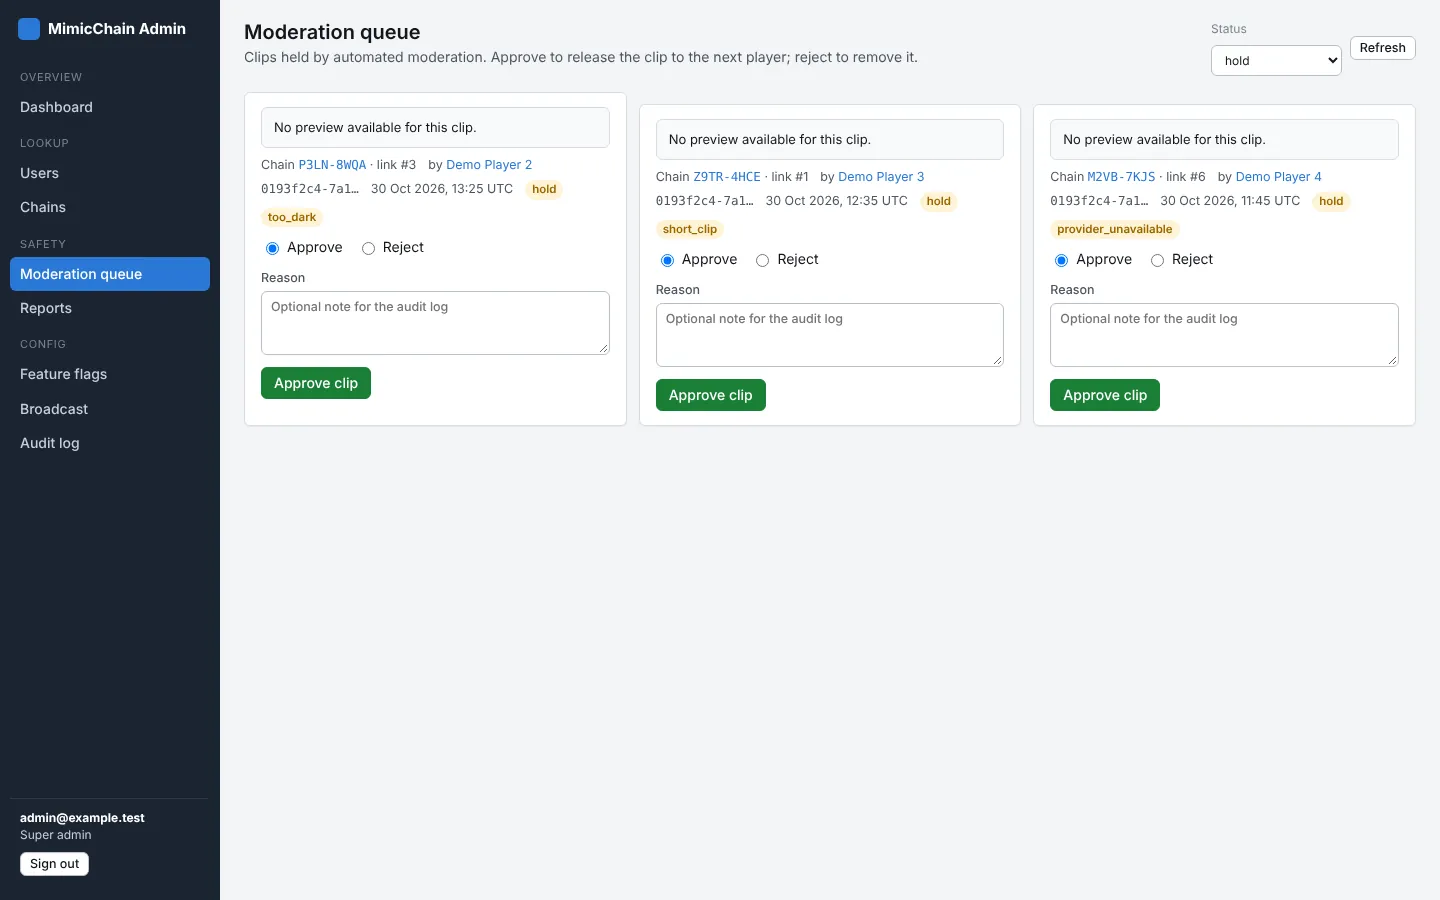Image resolution: width=1440 pixels, height=900 pixels.
Task: Approve clip for chain P3LN-8WQA
Action: point(316,383)
